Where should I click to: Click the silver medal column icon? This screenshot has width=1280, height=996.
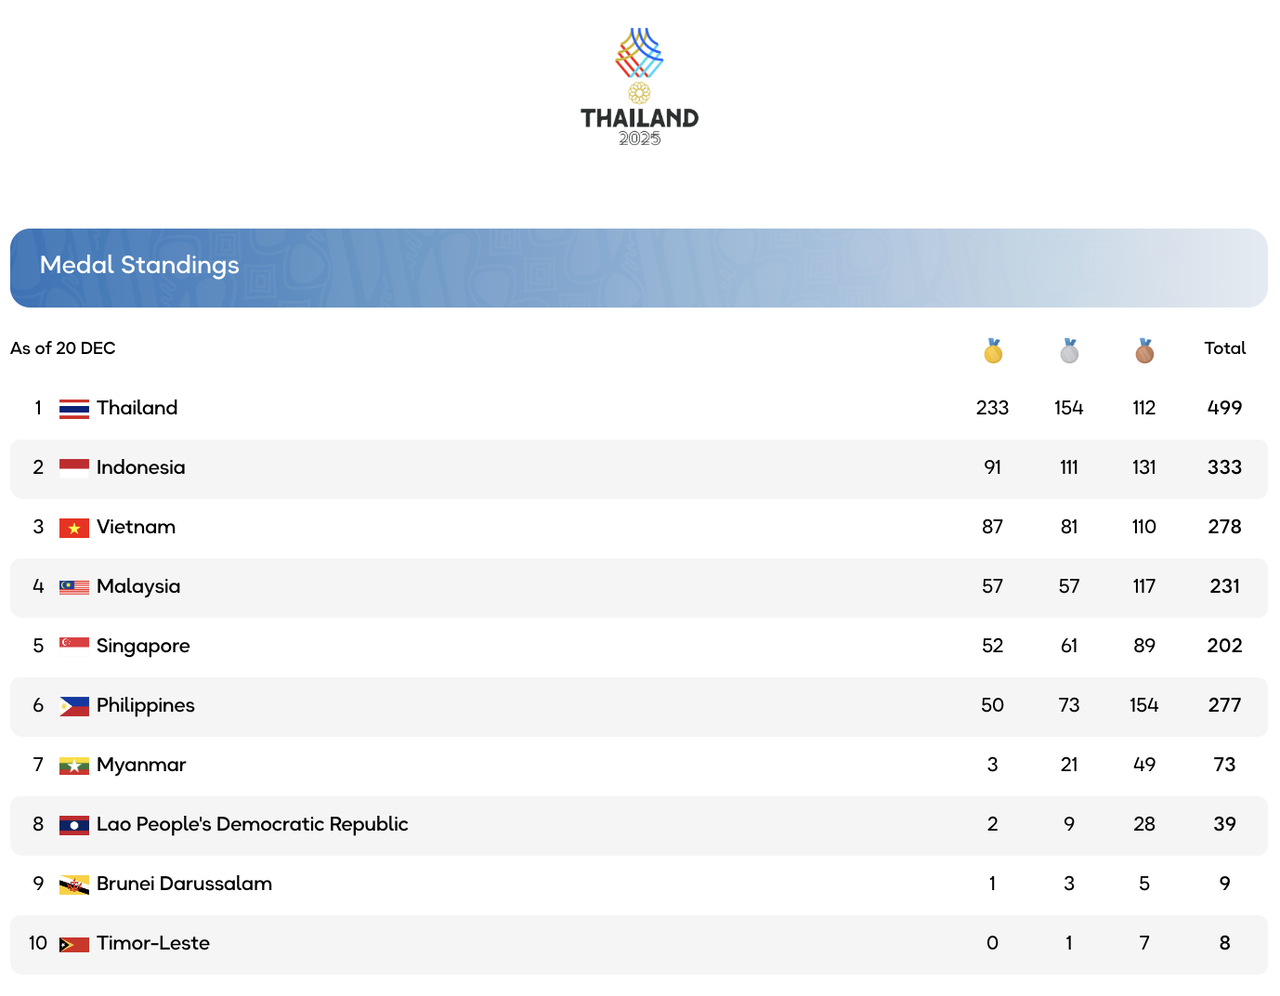click(x=1069, y=351)
